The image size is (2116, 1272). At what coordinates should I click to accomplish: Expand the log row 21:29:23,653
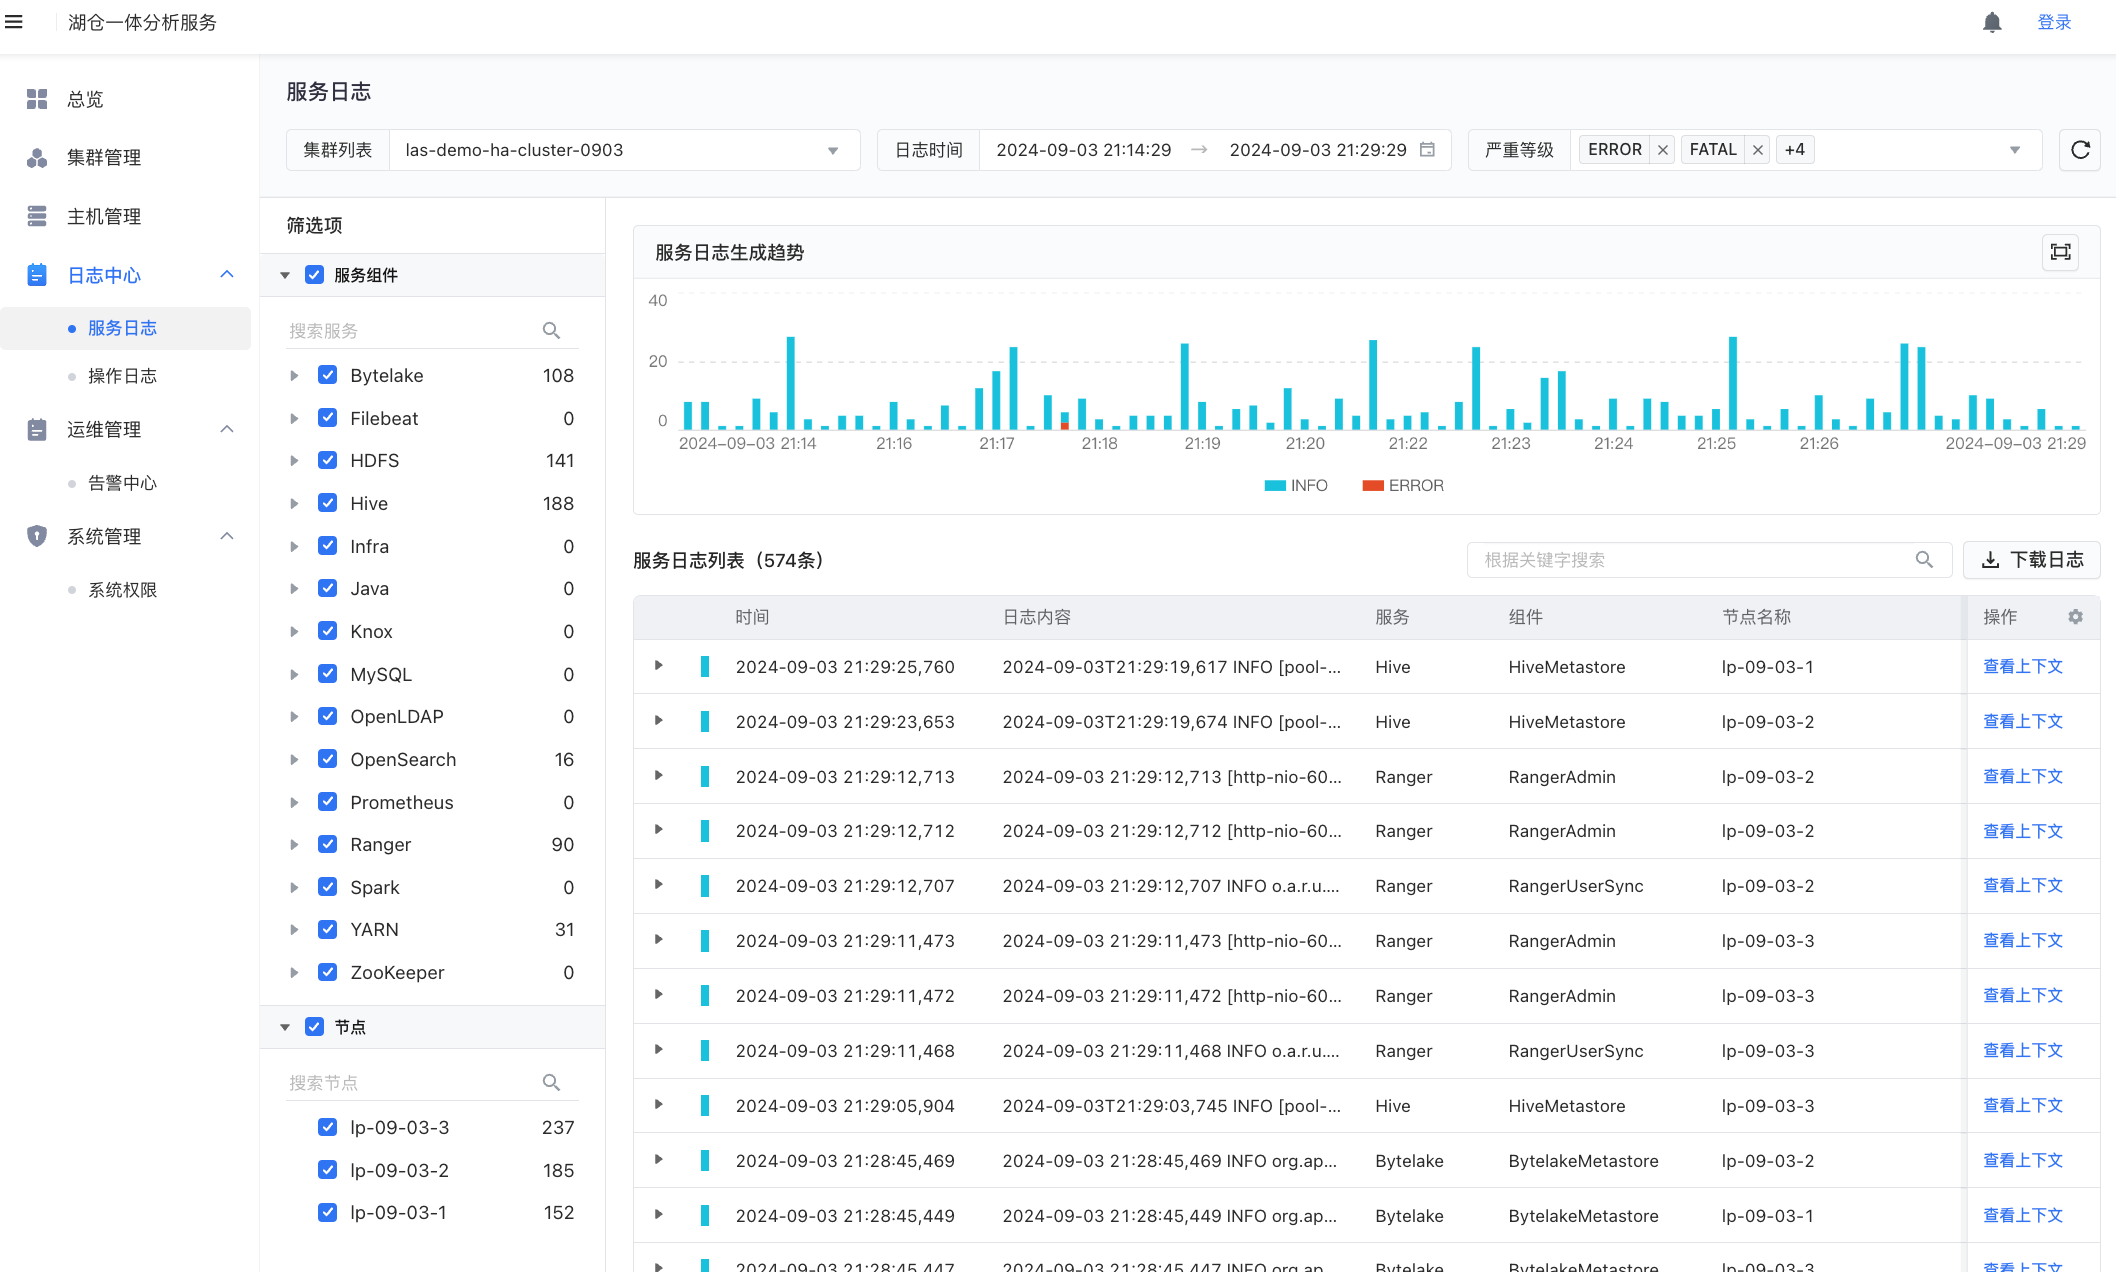coord(659,721)
